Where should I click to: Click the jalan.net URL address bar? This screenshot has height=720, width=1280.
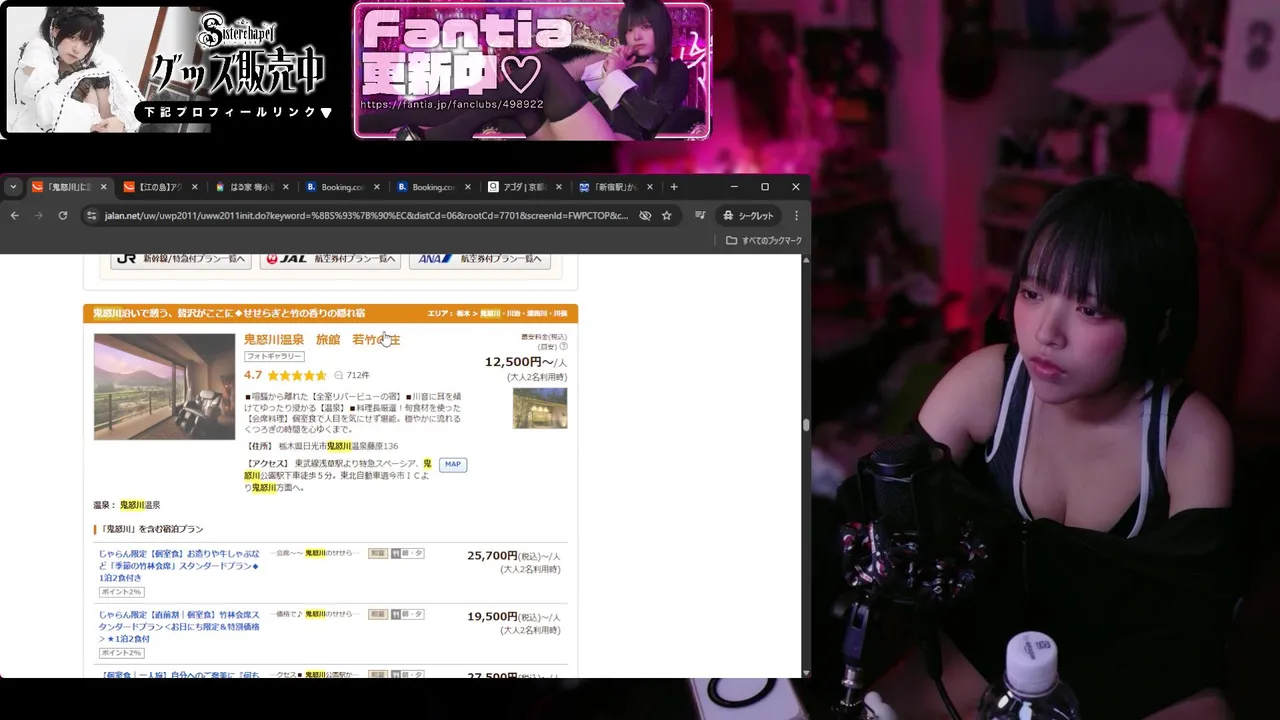pos(366,215)
